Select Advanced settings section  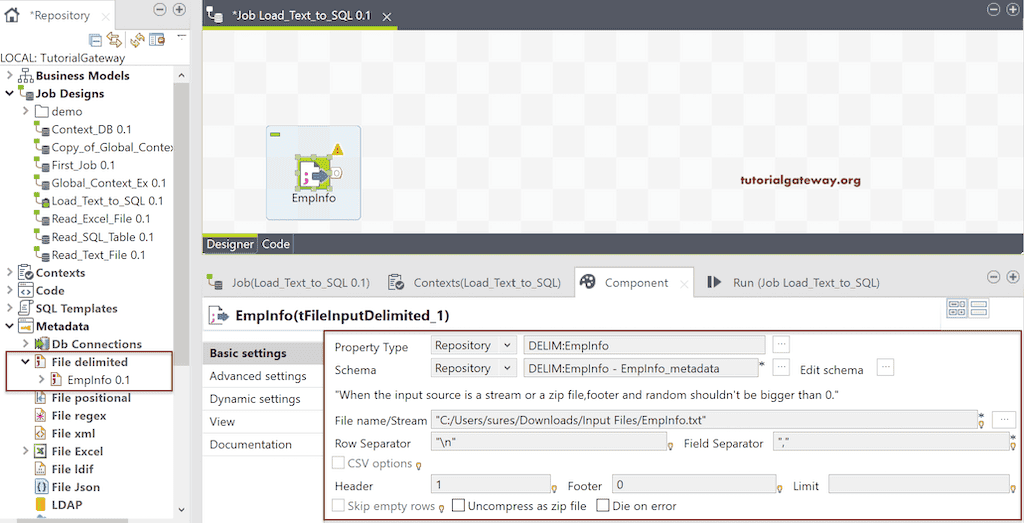pos(258,376)
